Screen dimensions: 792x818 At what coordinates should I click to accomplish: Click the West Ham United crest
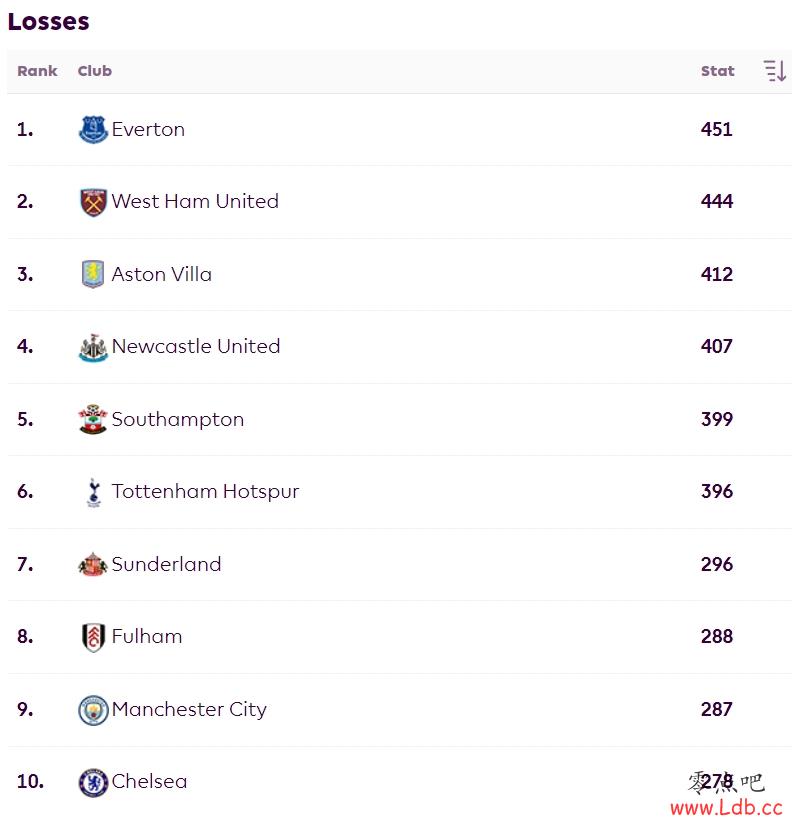coord(93,202)
